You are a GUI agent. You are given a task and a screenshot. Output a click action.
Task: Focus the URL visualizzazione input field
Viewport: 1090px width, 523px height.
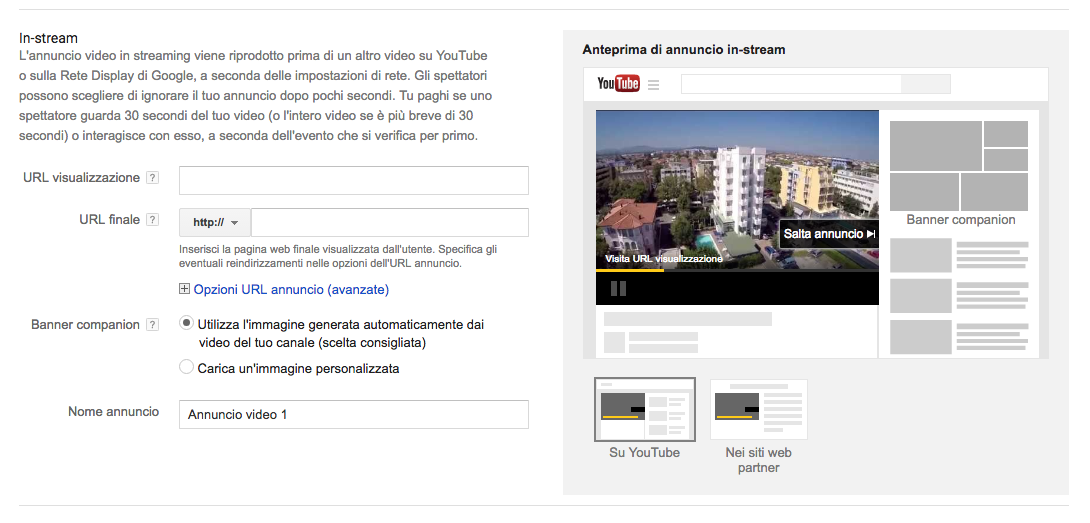354,180
